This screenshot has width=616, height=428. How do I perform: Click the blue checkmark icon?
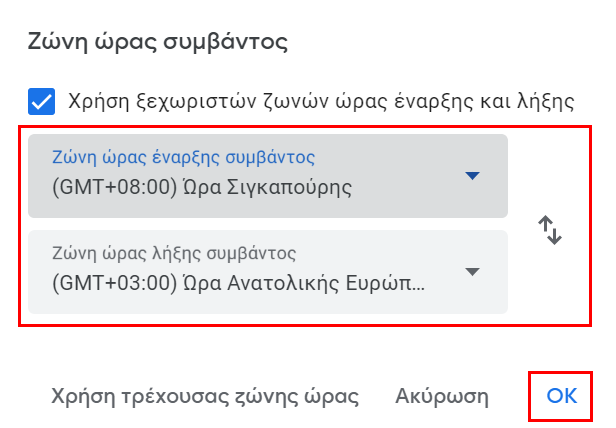coord(42,101)
